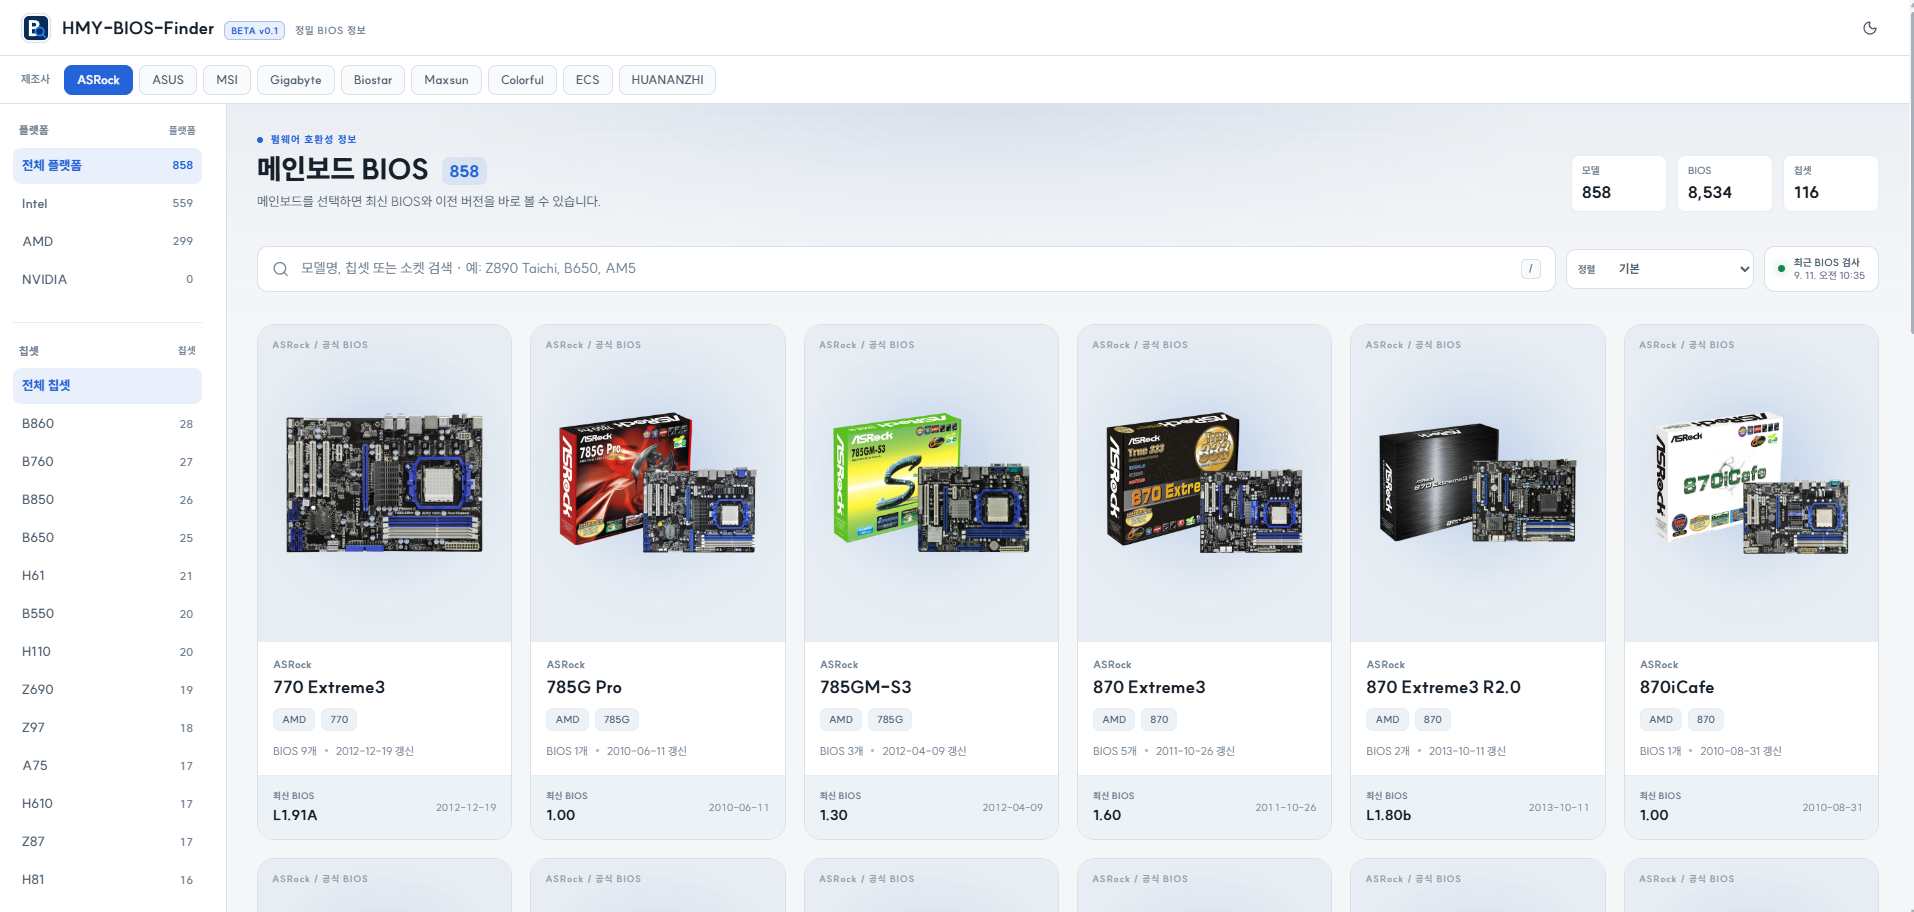Select the ASUS manufacturer tab
This screenshot has height=912, width=1914.
pos(168,80)
